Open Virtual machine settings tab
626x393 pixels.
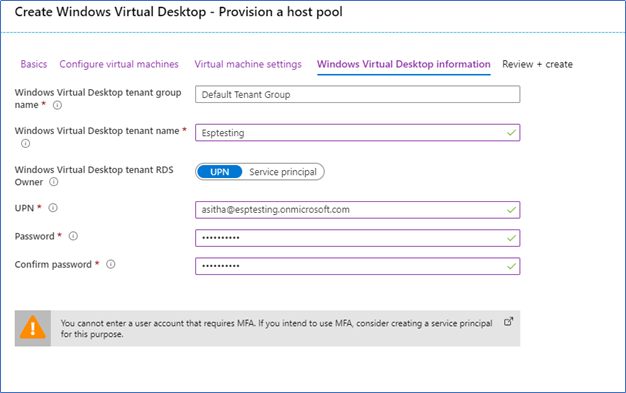[248, 64]
